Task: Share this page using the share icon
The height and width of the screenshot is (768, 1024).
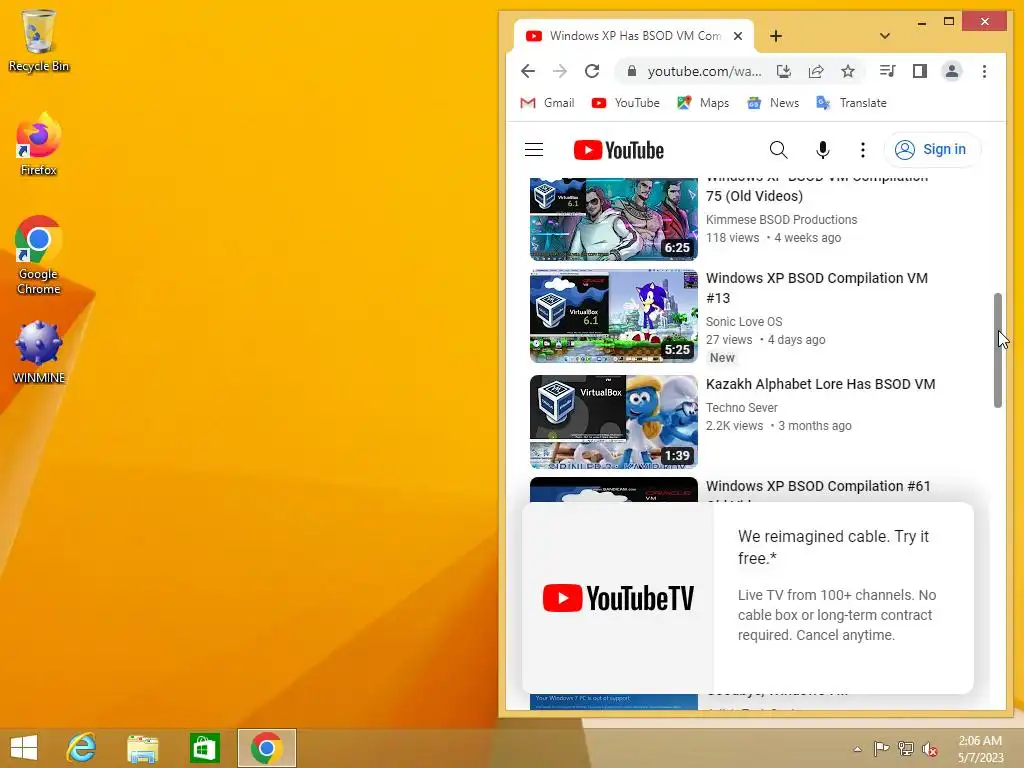Action: pos(816,71)
